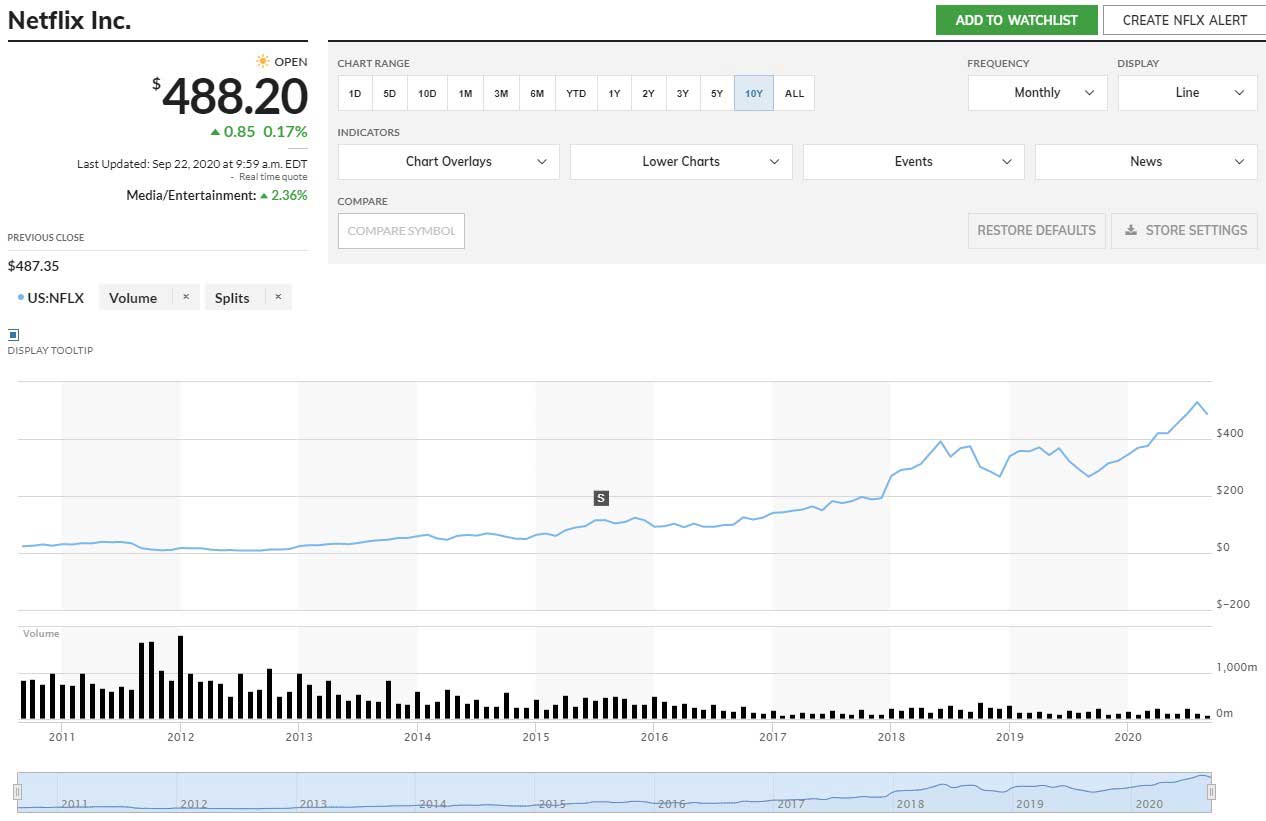Grab the left handle of range navigator
This screenshot has width=1266, height=821.
pyautogui.click(x=17, y=793)
